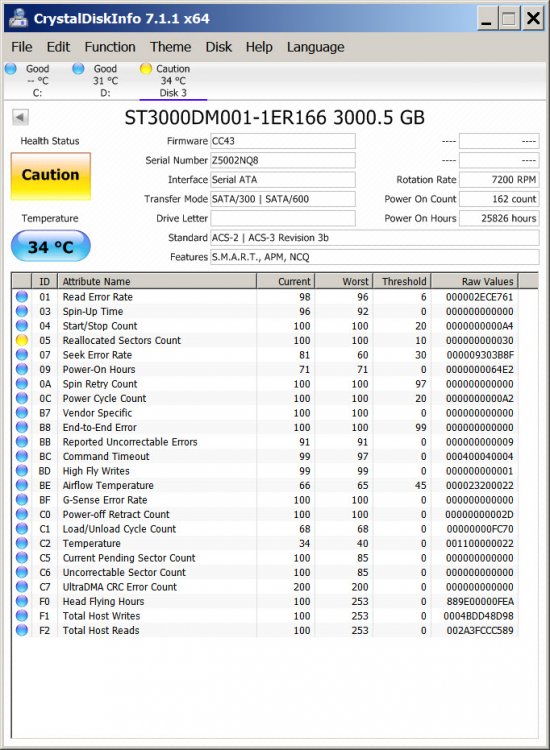Click the yellow caution icon for Disk 3

[x=146, y=69]
